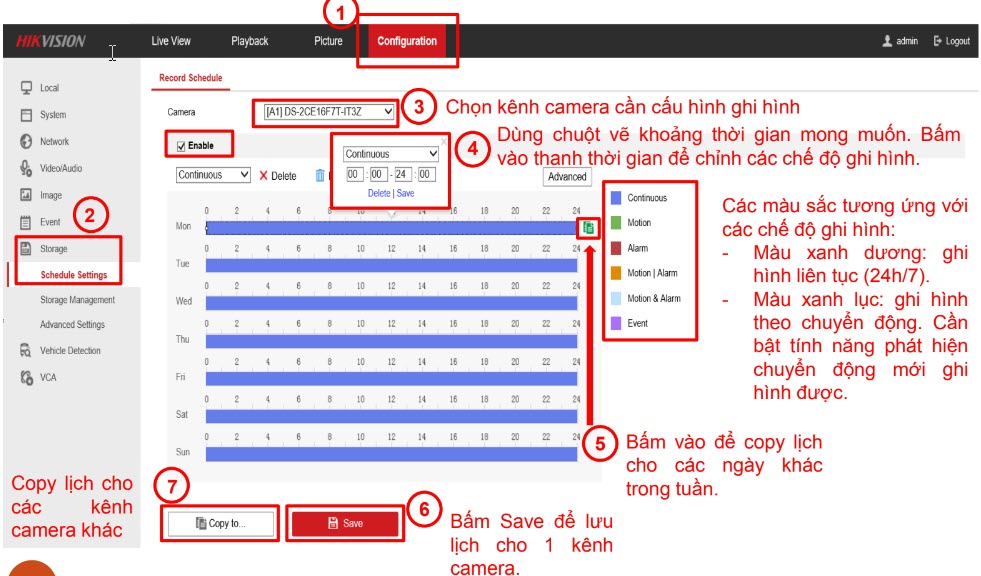Open the Event calendar icon
Viewport: 981px width, 576px height.
26,222
